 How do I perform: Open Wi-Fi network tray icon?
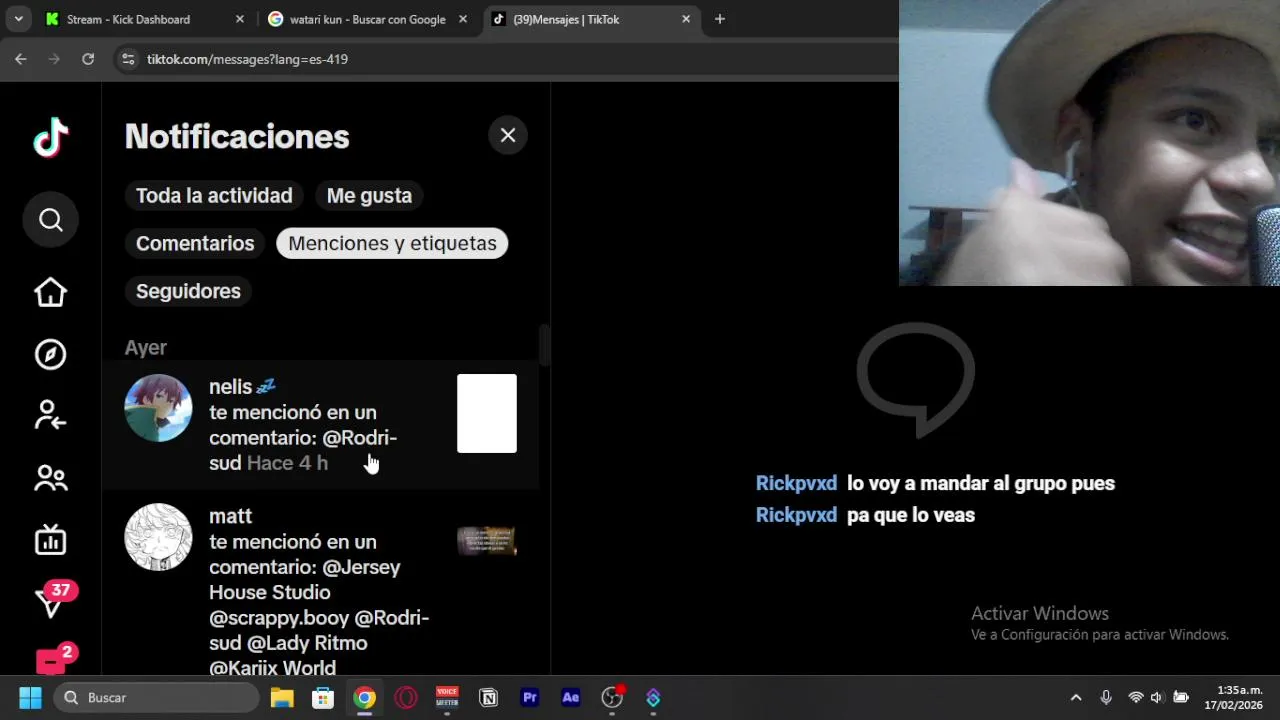(1136, 698)
